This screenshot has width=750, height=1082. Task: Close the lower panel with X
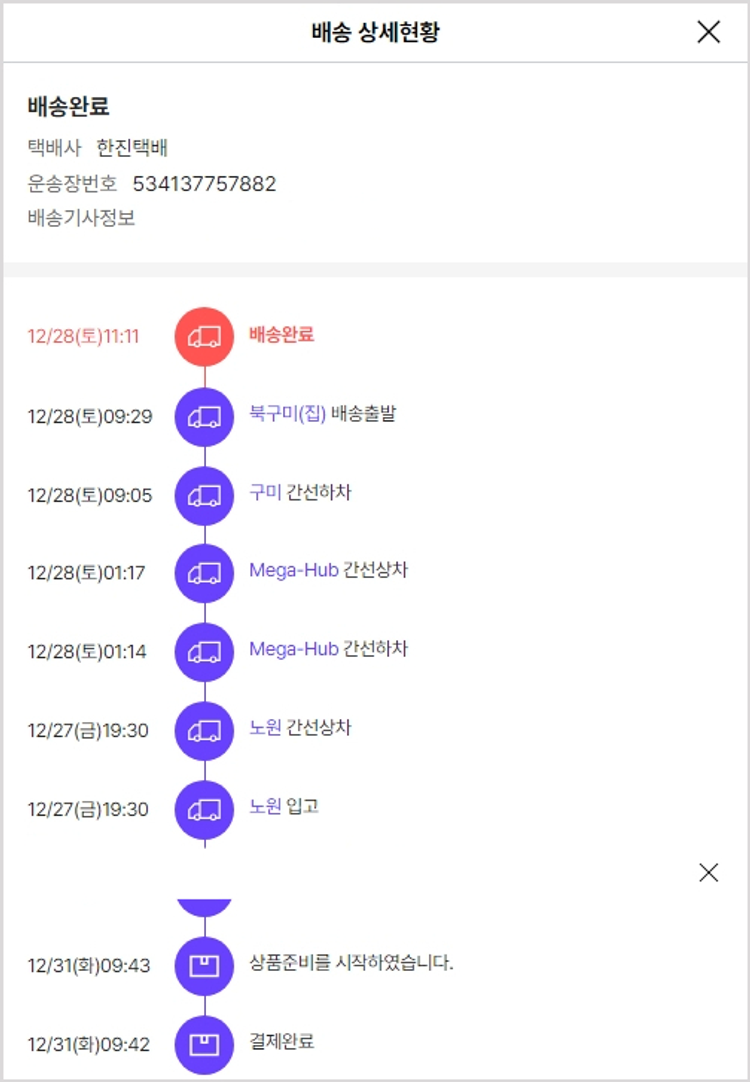708,872
